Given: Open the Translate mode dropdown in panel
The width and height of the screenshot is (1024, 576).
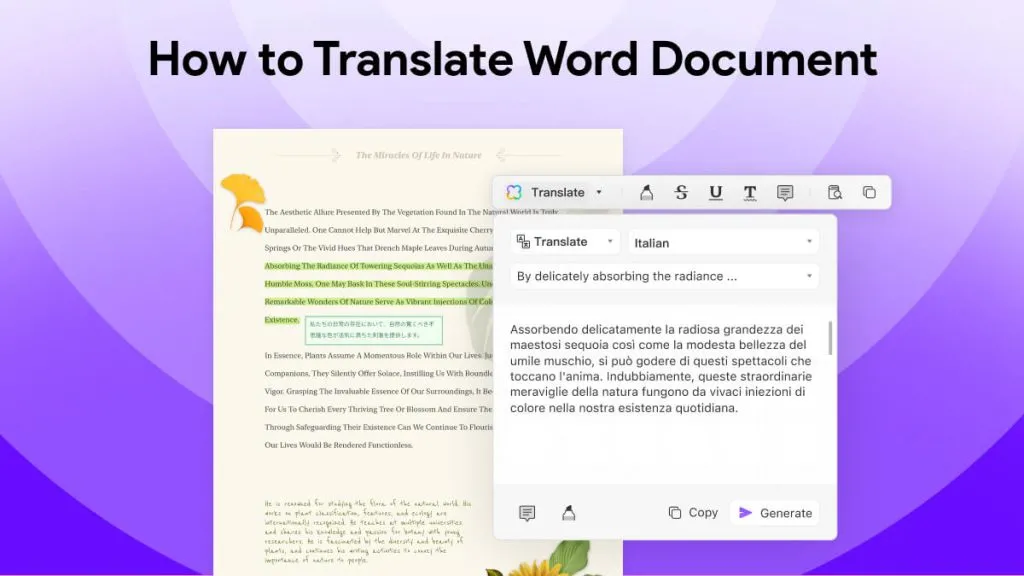Looking at the screenshot, I should click(565, 242).
